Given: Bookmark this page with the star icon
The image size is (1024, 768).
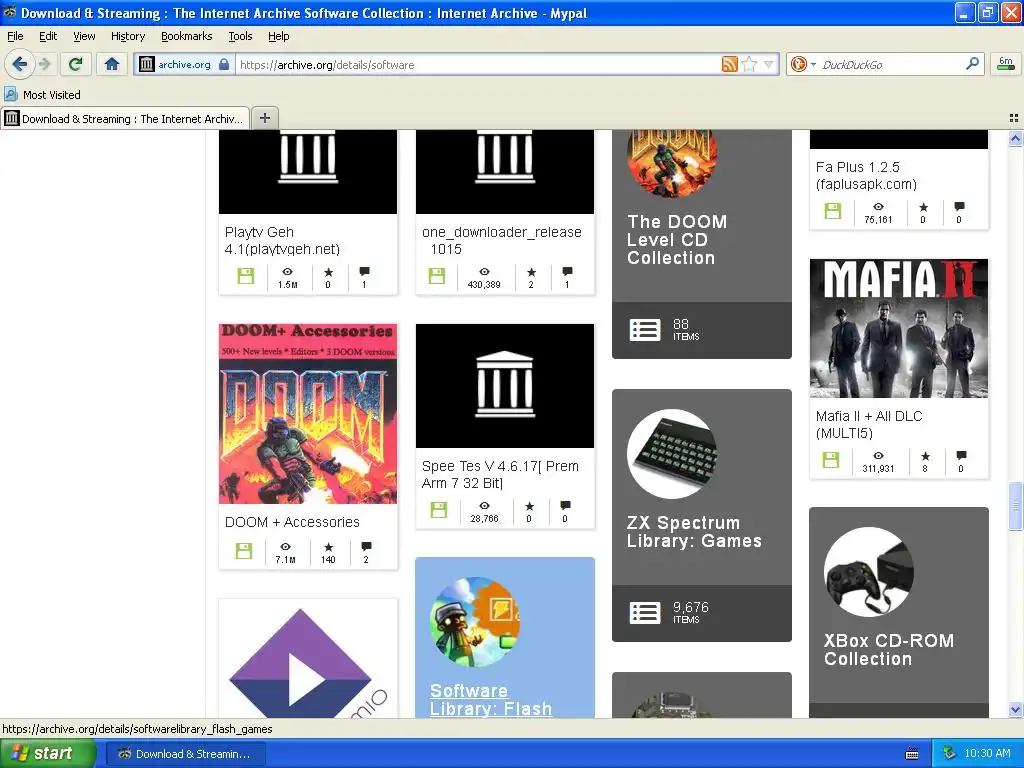Looking at the screenshot, I should 749,64.
